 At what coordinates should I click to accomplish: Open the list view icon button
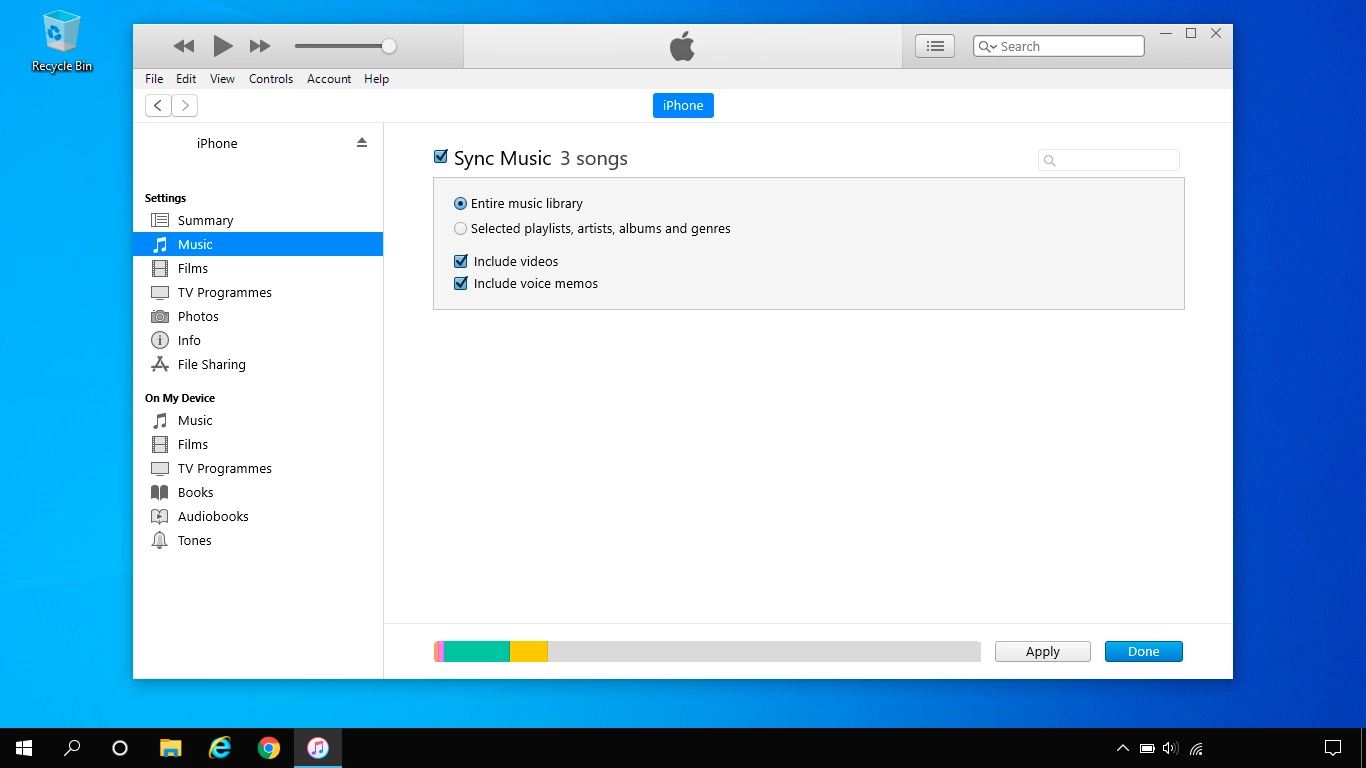[935, 46]
